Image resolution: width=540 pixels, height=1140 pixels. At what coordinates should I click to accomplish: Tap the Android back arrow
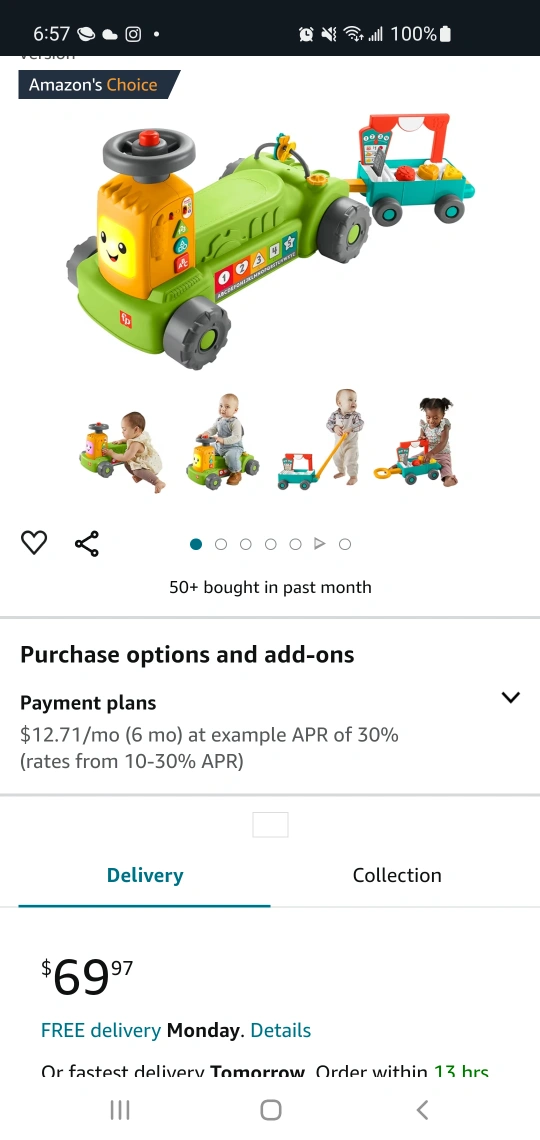tap(422, 1109)
